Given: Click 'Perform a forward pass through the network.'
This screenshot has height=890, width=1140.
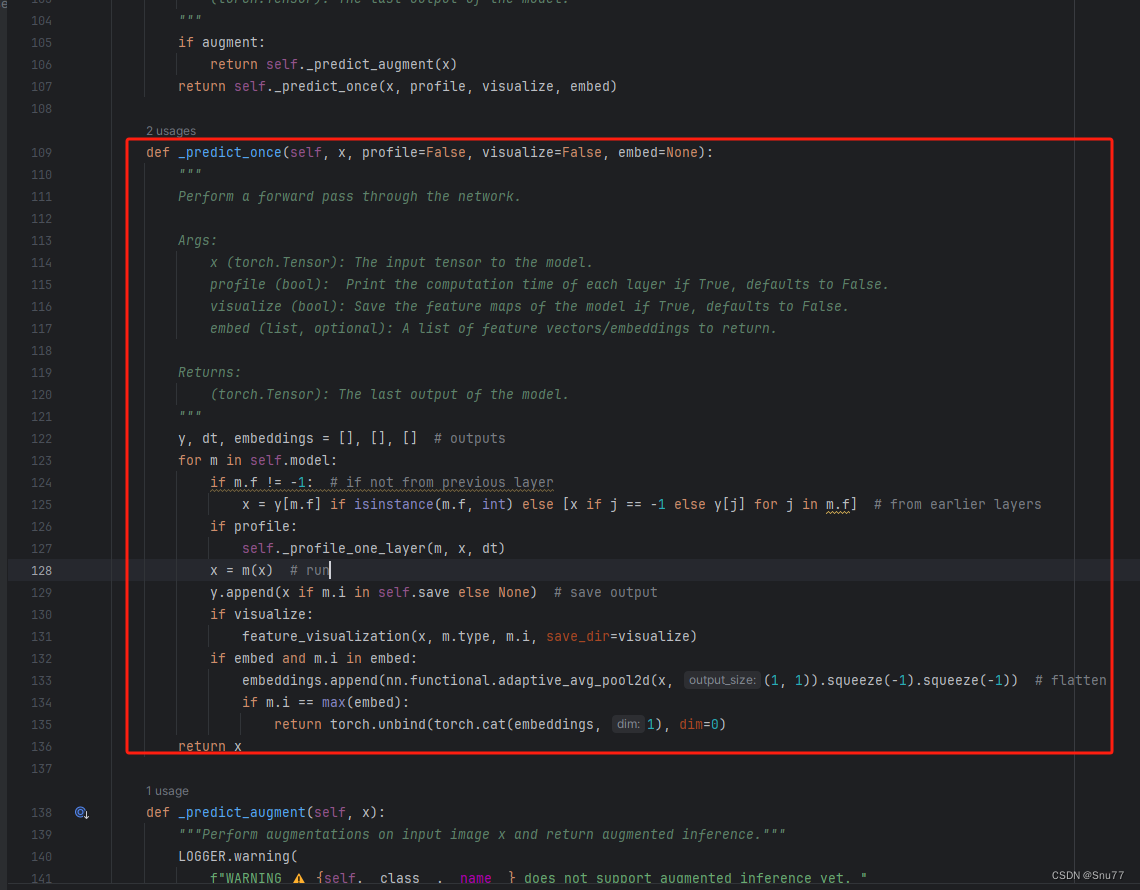Looking at the screenshot, I should coord(350,196).
